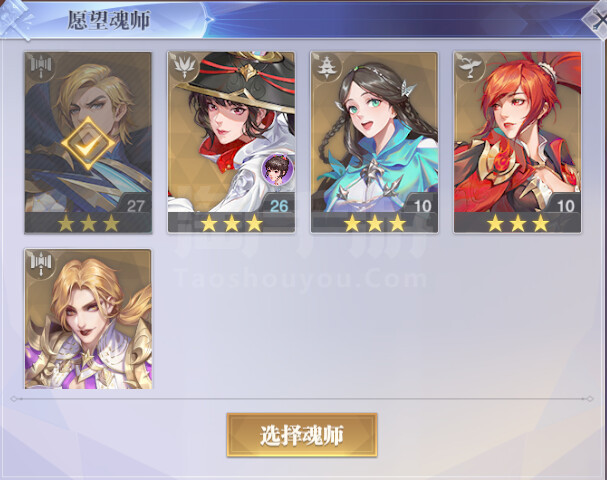This screenshot has height=480, width=607.
Task: Click the 愿望魂师 title header
Action: pyautogui.click(x=109, y=20)
